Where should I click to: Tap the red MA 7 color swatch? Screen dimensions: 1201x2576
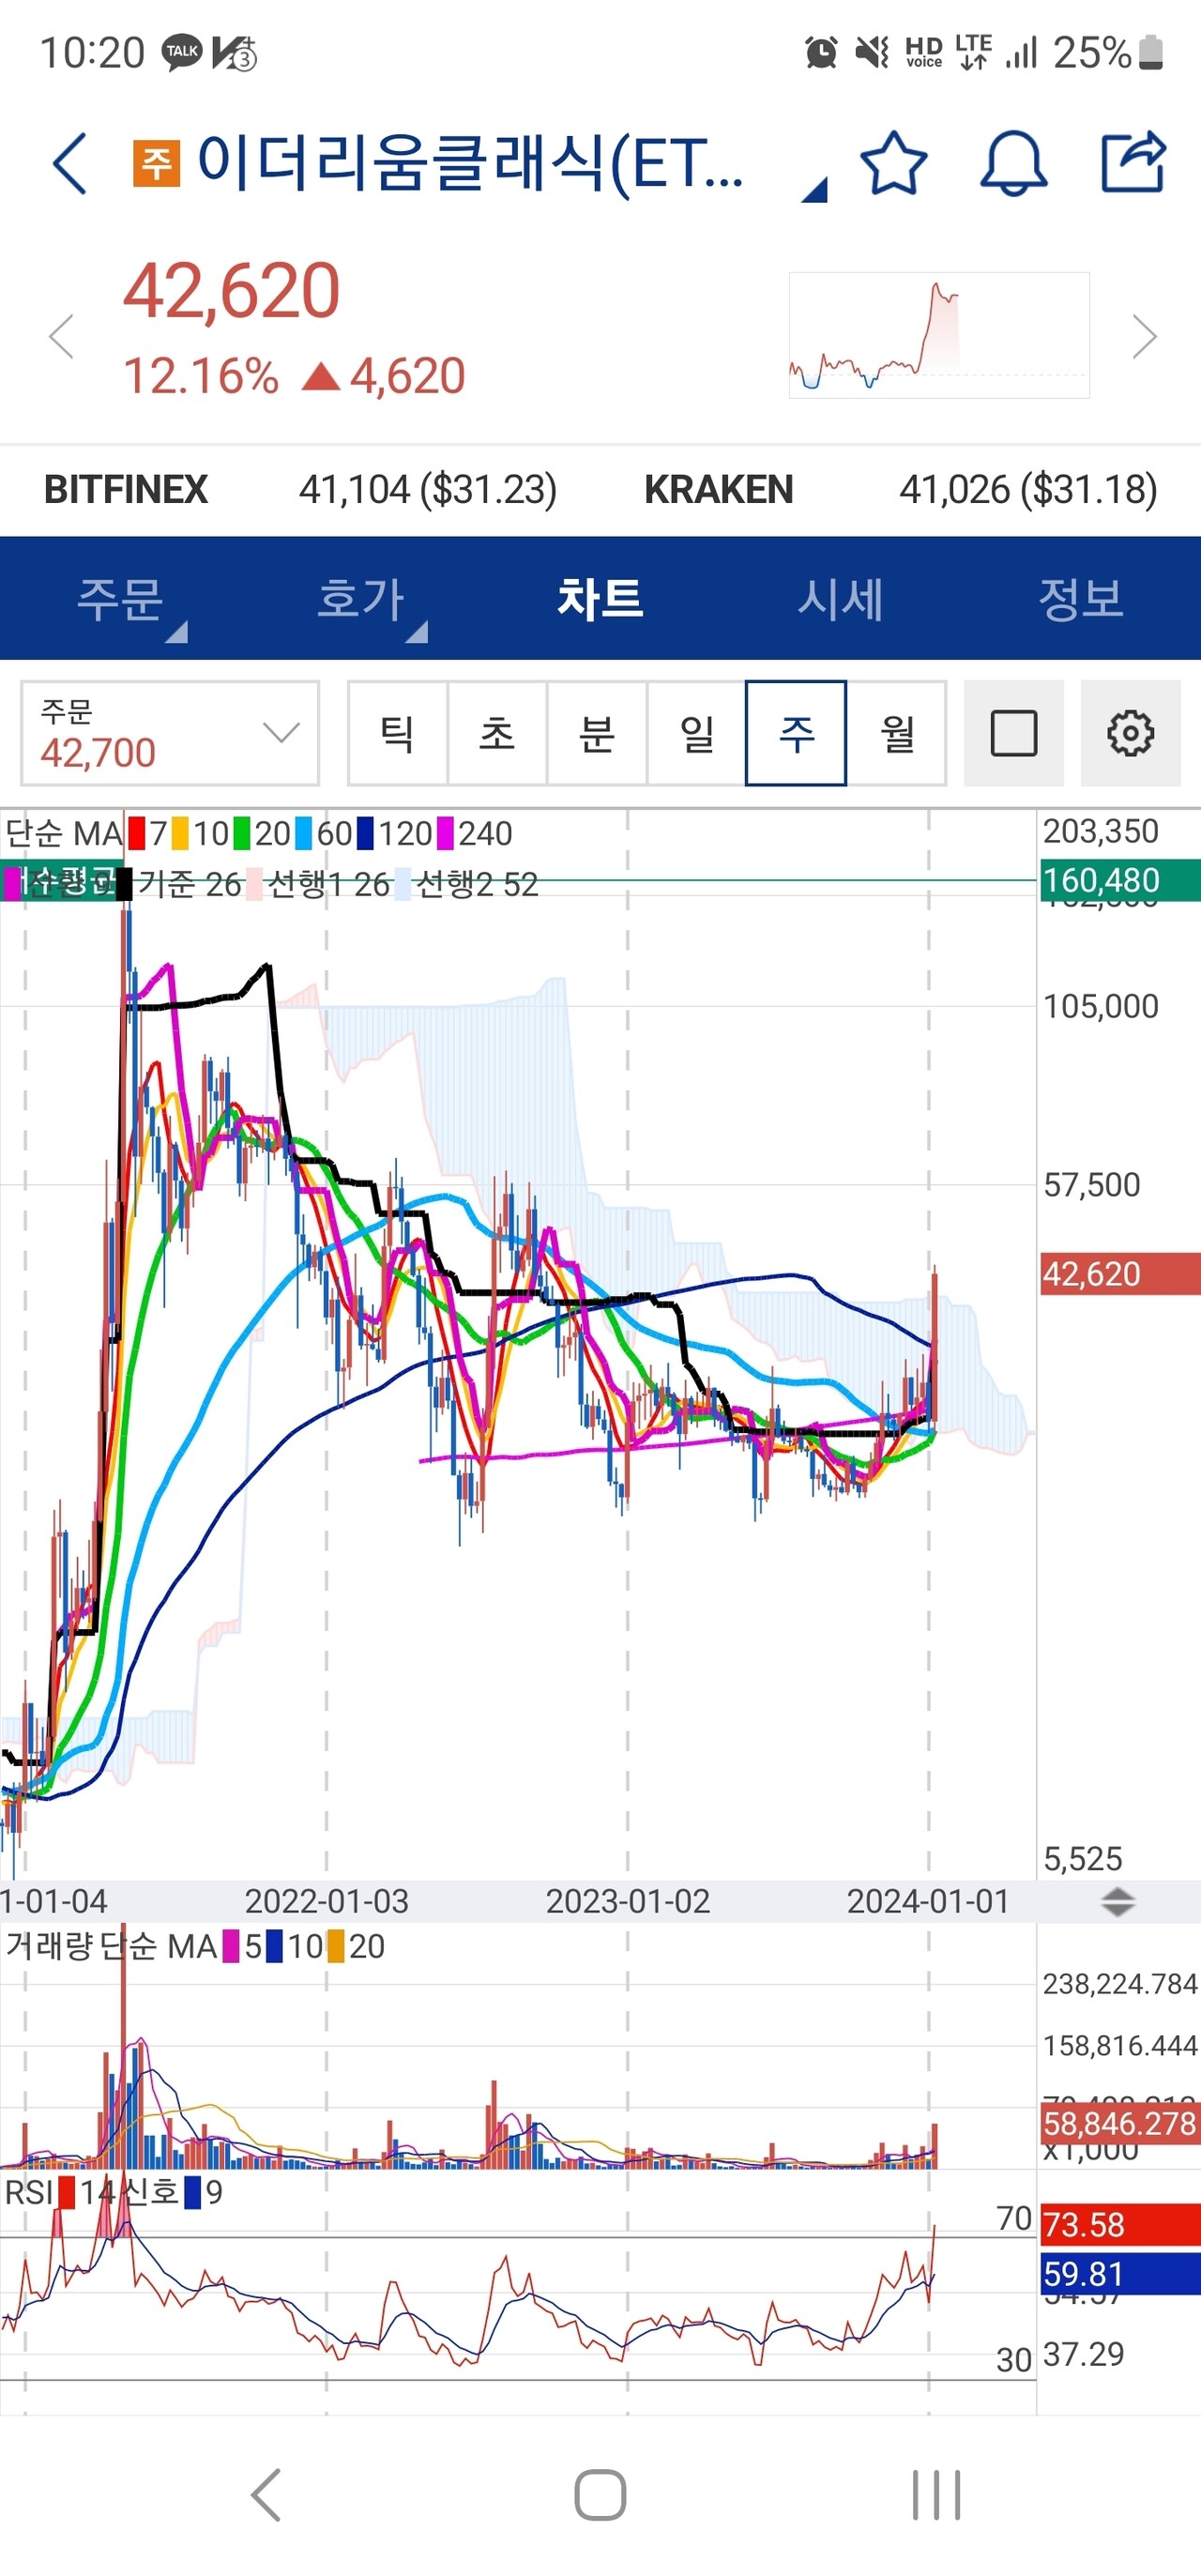[x=137, y=833]
